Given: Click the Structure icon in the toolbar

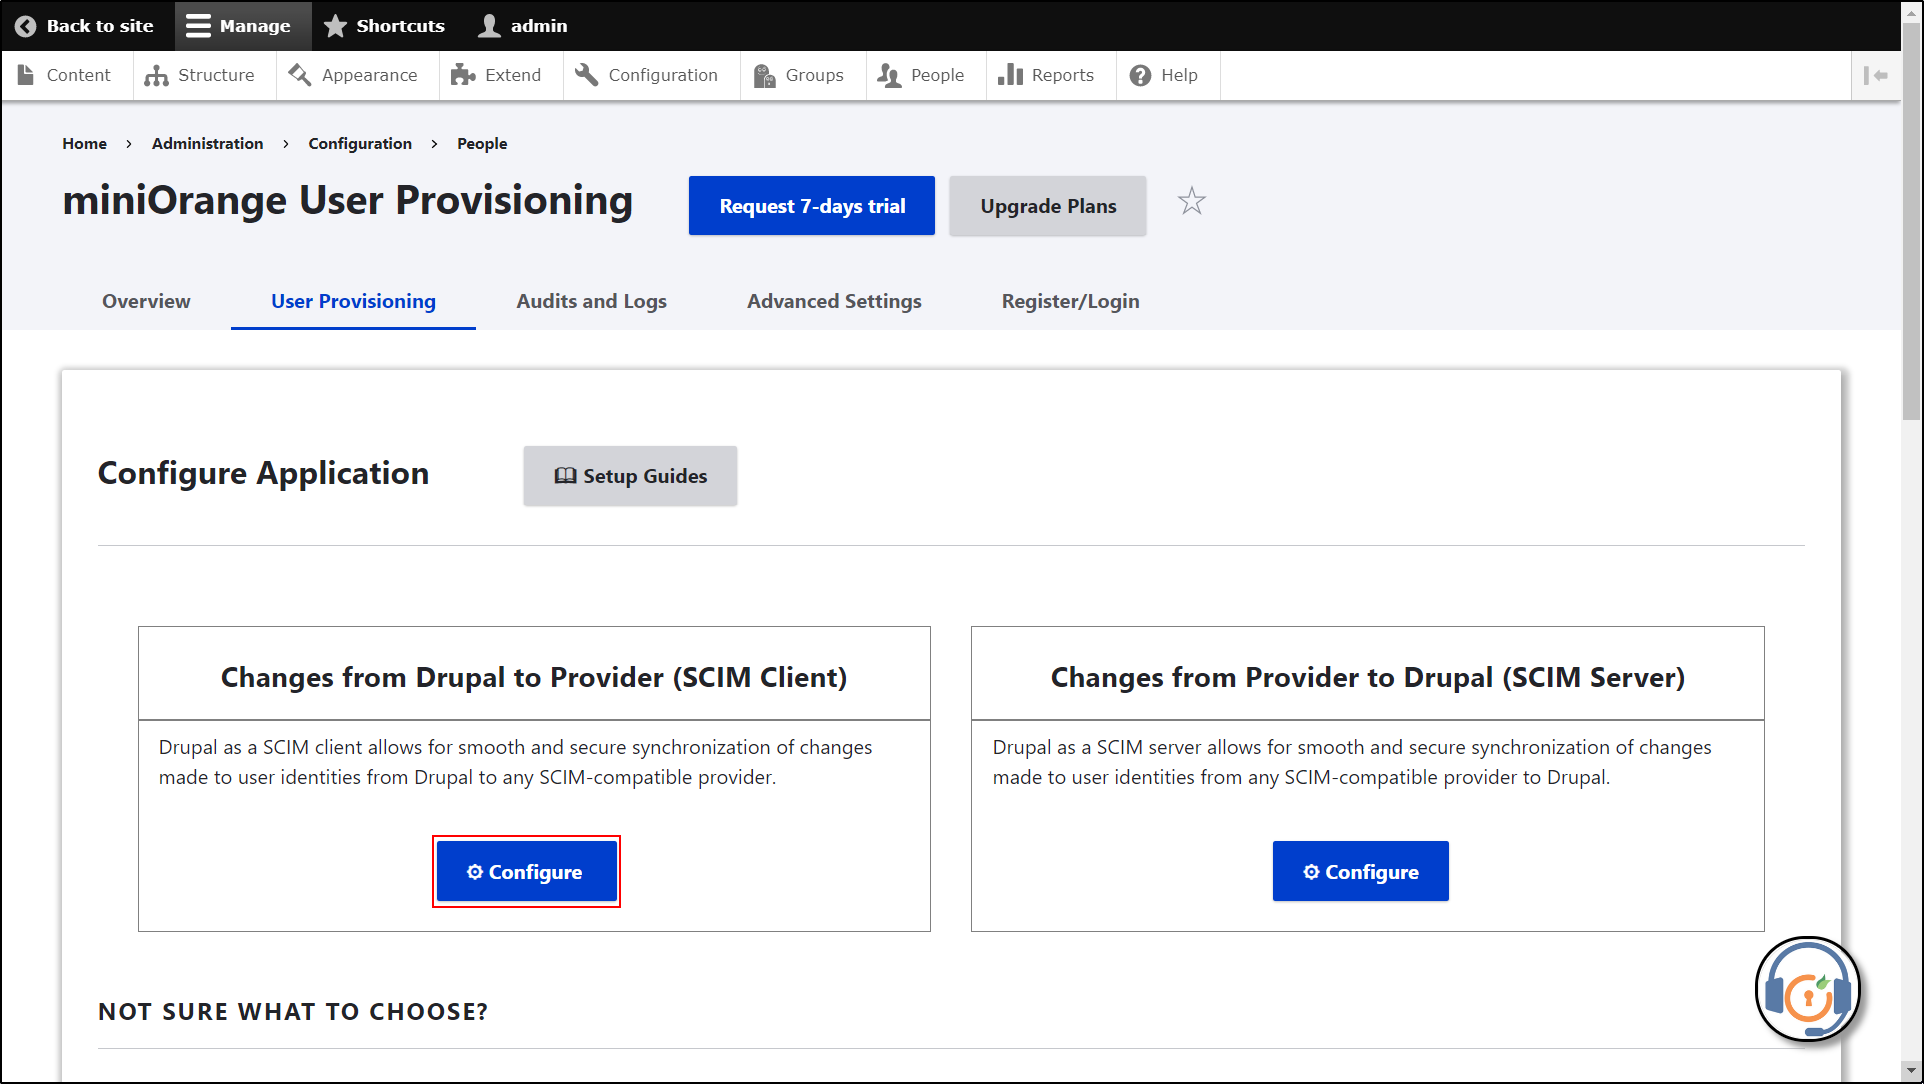Looking at the screenshot, I should (157, 75).
